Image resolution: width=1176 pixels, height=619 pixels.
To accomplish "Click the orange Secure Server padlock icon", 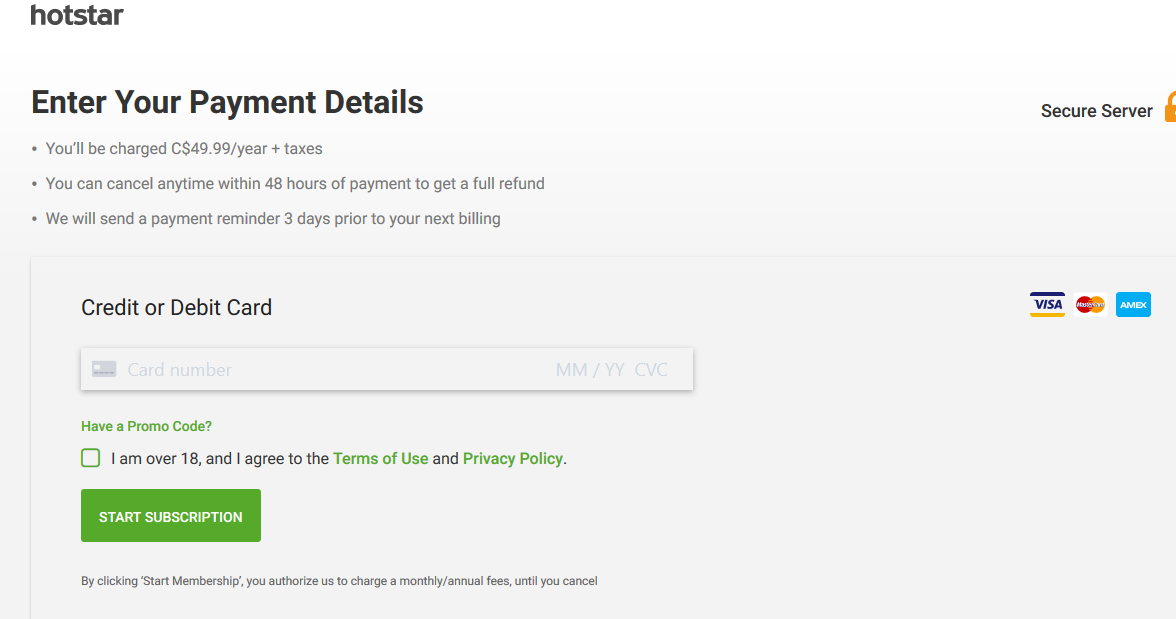I will [1170, 107].
